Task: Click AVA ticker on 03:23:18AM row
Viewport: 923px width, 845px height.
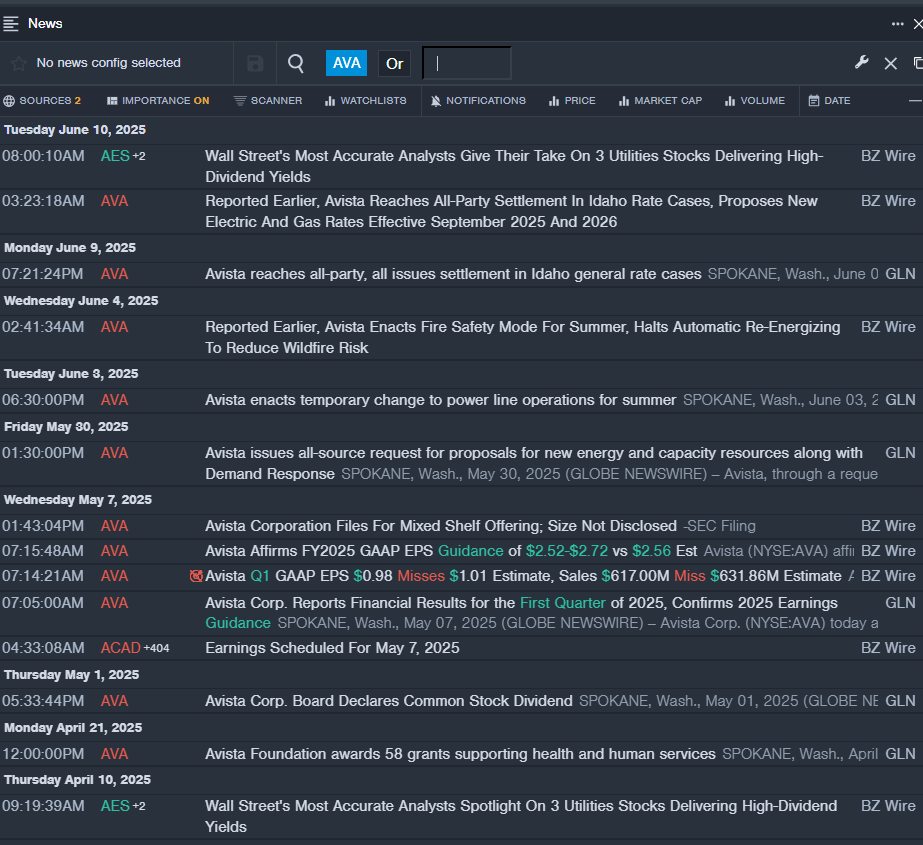Action: (x=114, y=201)
